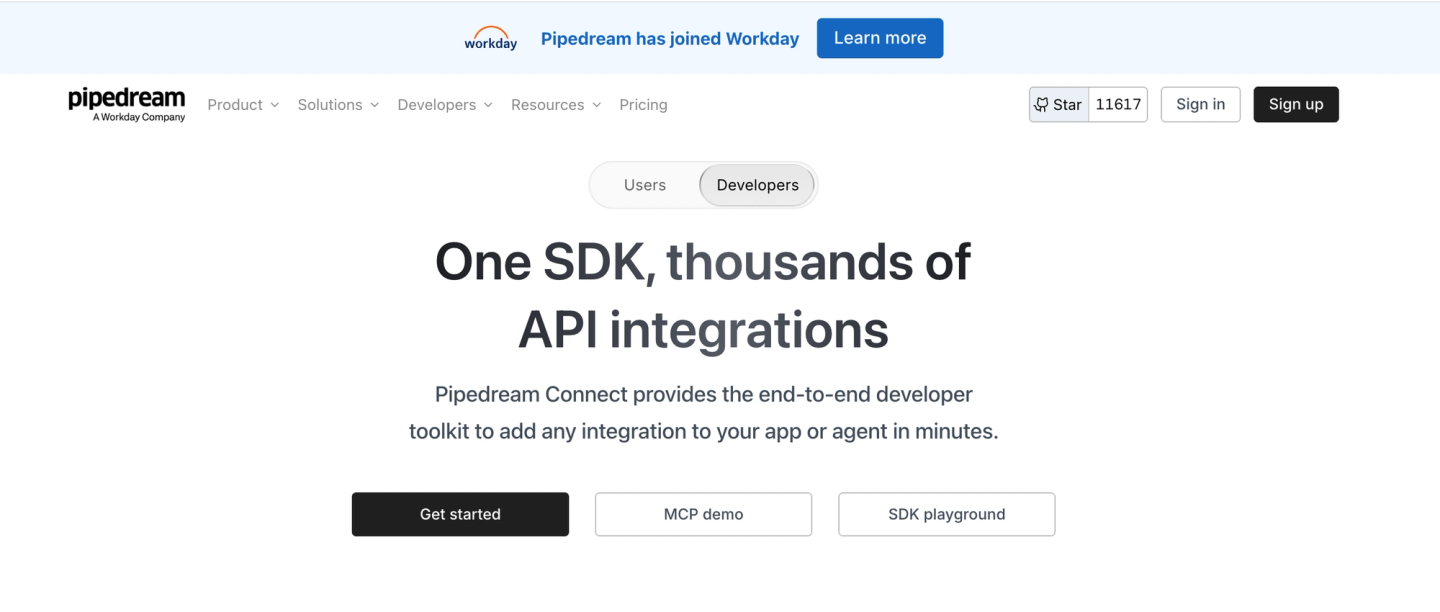Click the Sign up button
1440x612 pixels.
tap(1296, 104)
